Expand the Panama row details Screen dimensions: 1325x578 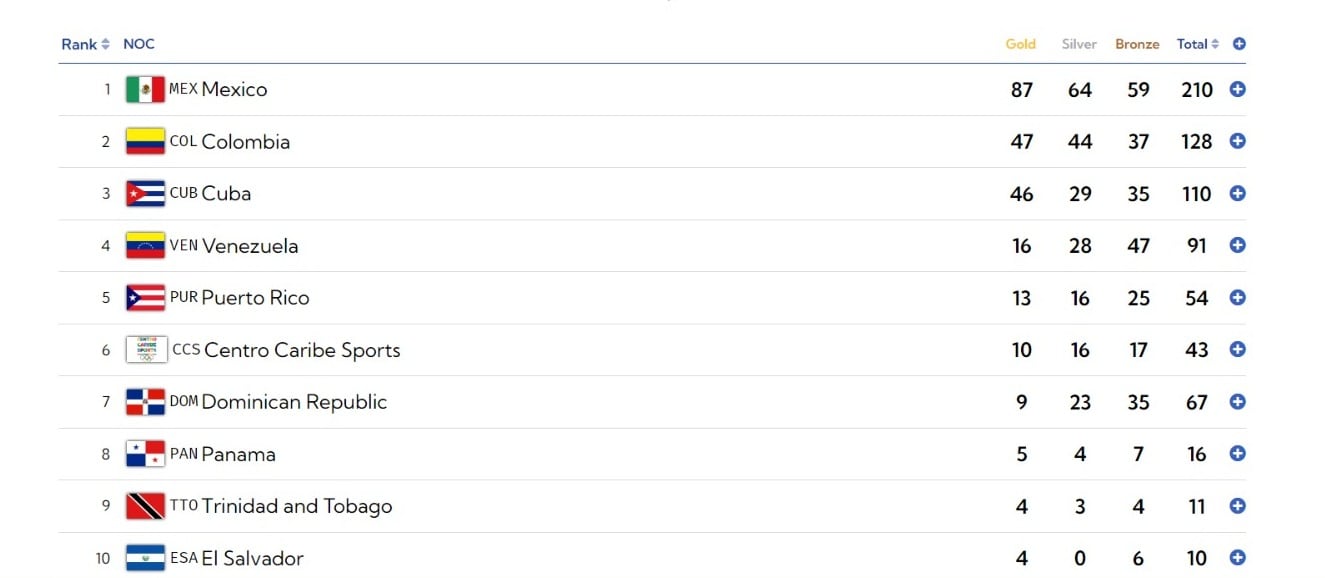1237,454
